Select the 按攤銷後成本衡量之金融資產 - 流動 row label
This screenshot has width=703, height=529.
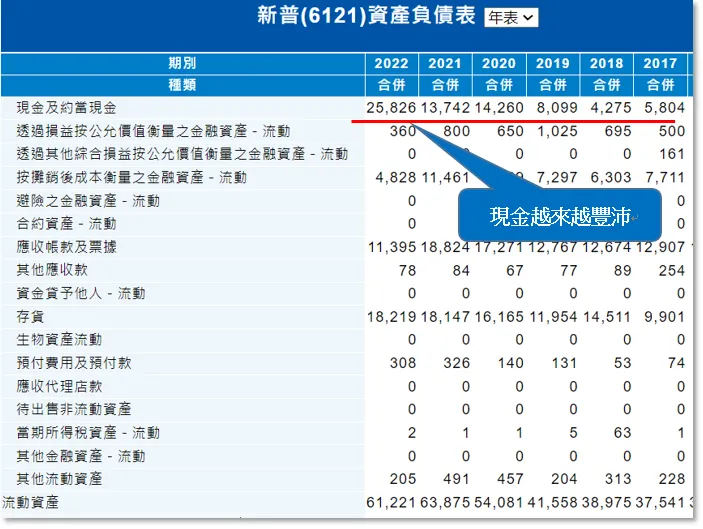point(131,178)
